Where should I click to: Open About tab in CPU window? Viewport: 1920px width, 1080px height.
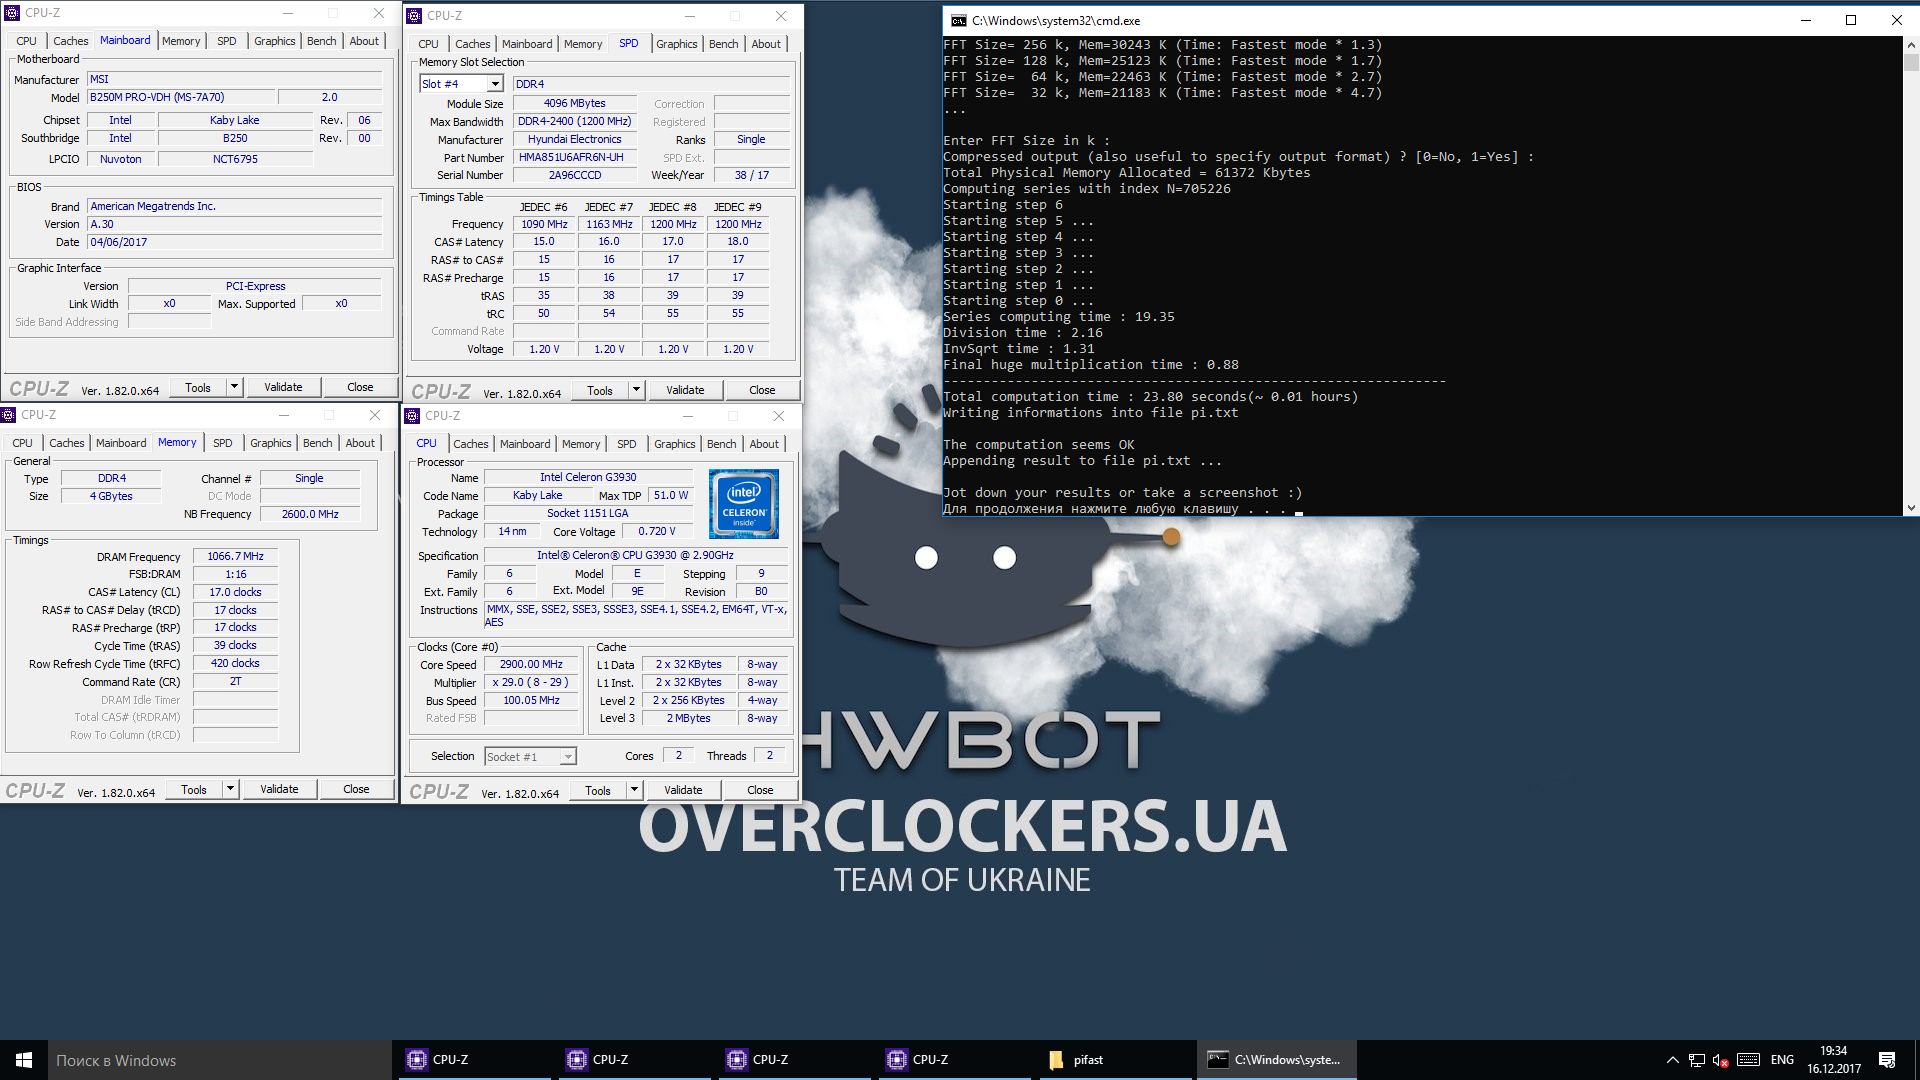tap(764, 444)
